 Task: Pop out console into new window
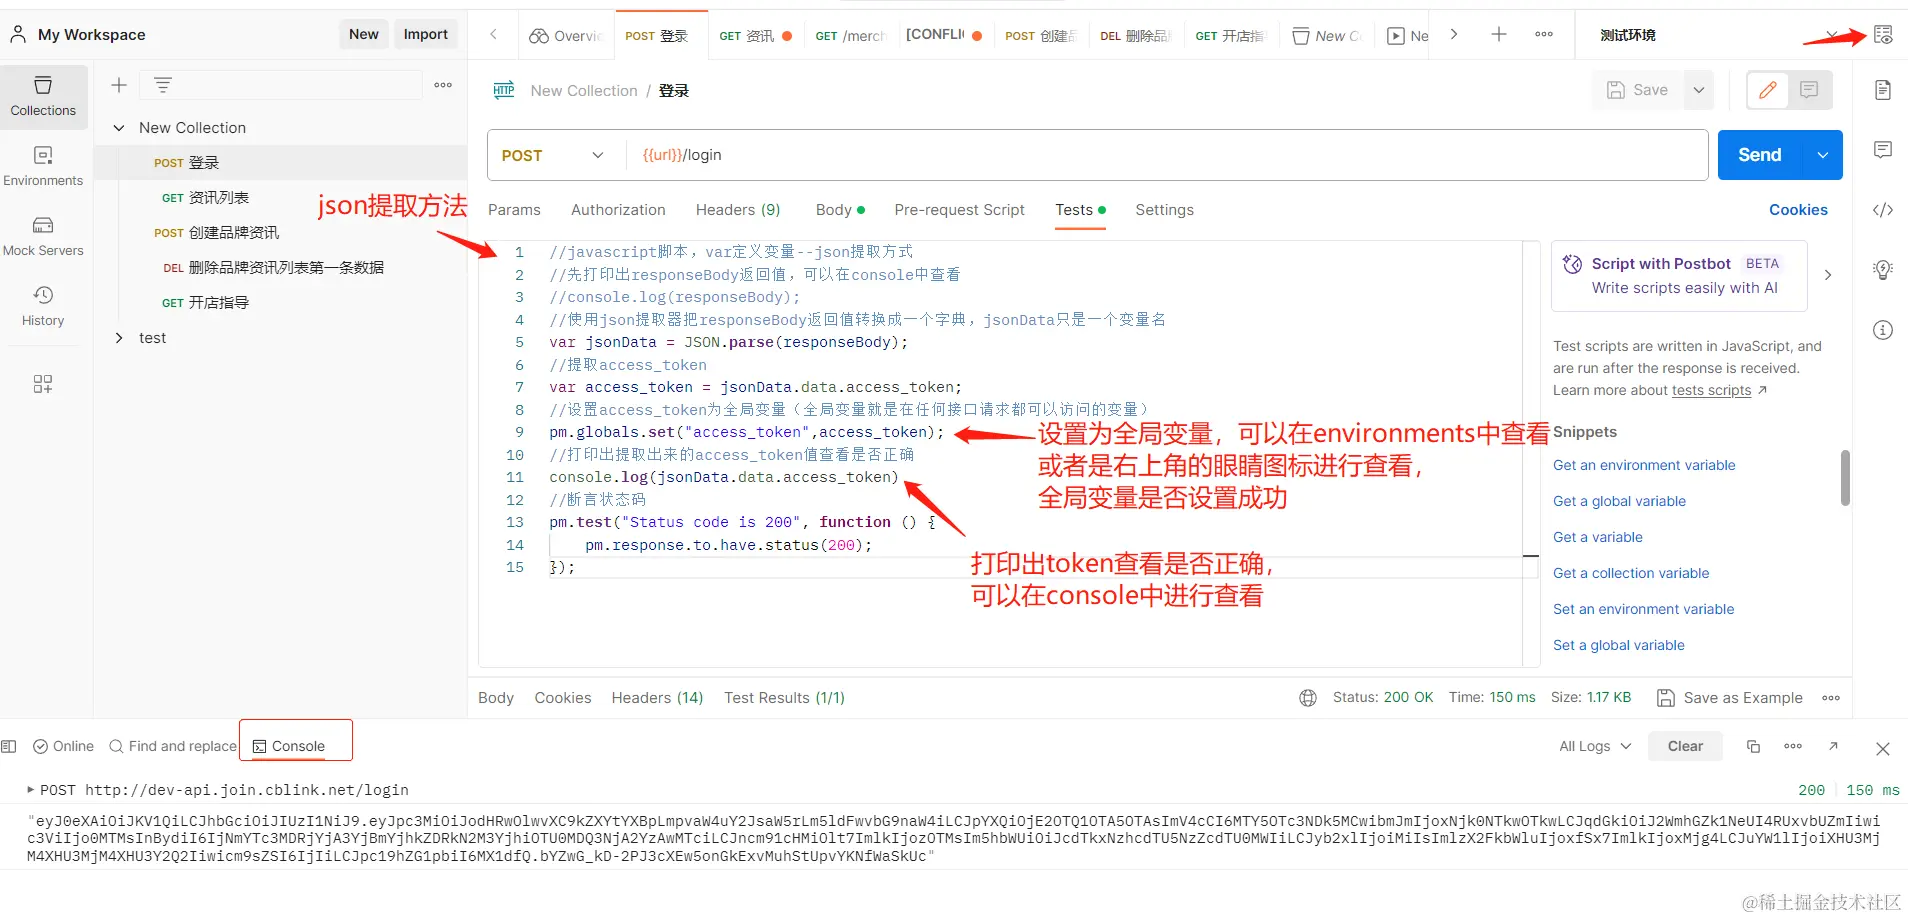click(x=1833, y=746)
